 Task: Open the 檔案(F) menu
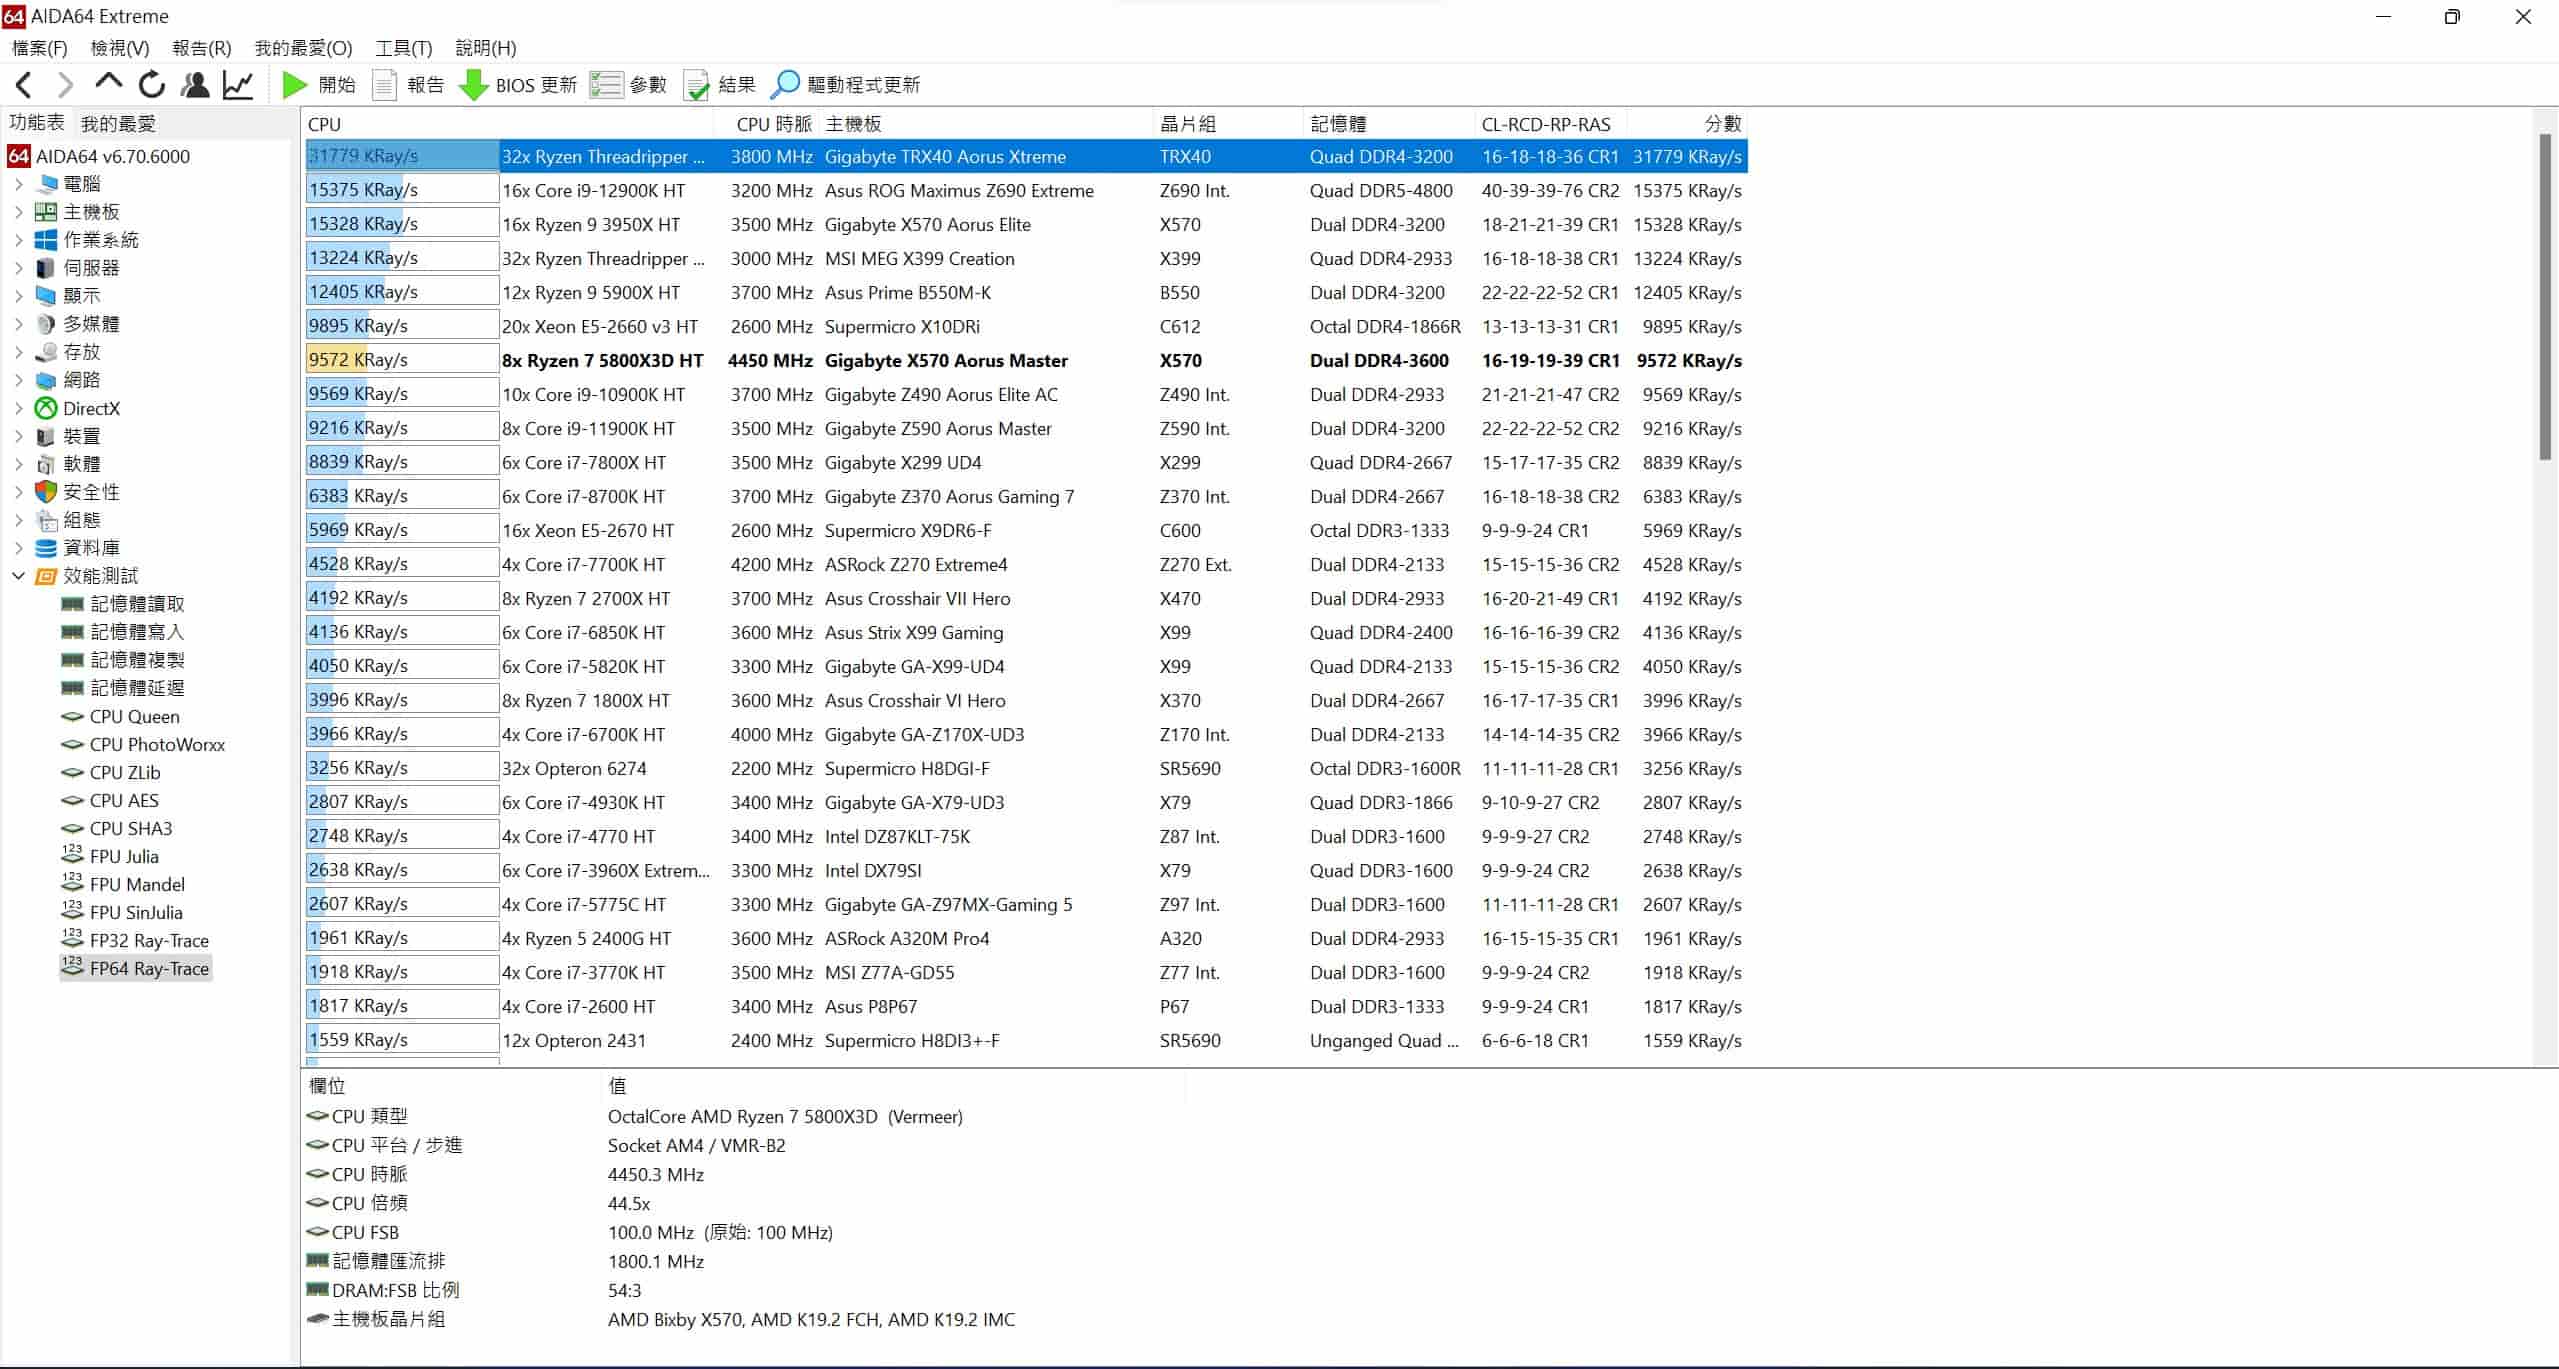pos(40,48)
